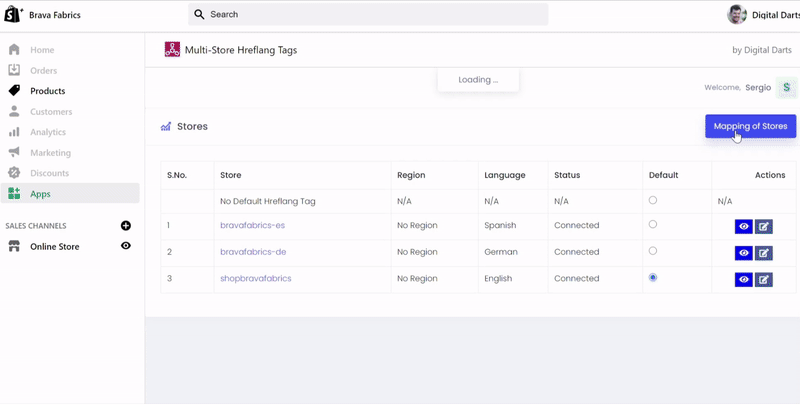Open the shopbravafabrics store link
The height and width of the screenshot is (405, 800).
(256, 278)
